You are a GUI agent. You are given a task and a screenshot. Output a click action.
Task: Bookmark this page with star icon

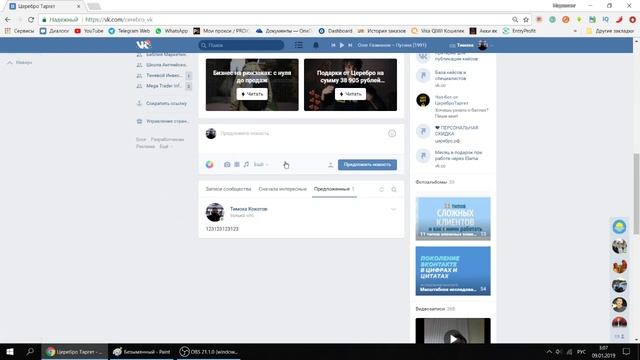coord(526,20)
